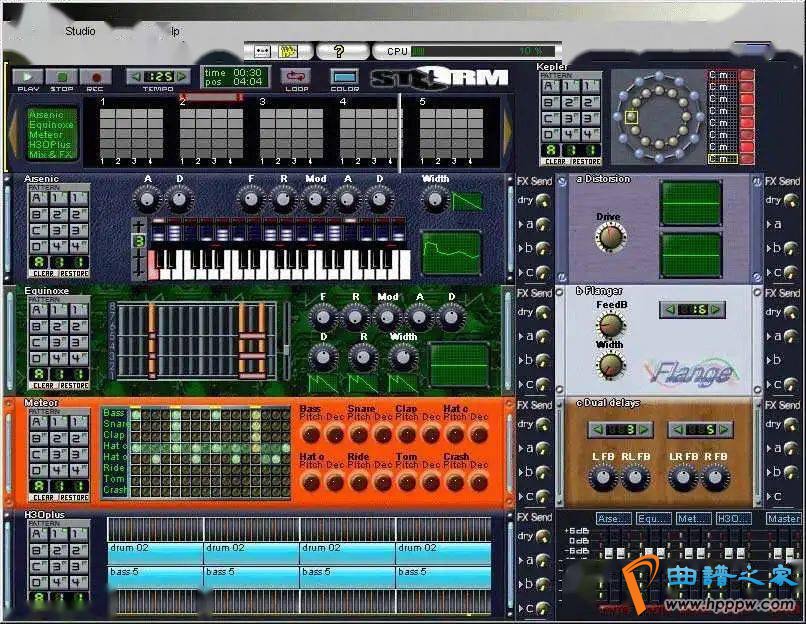
Task: Select the Master mixer channel tab
Action: pyautogui.click(x=783, y=519)
